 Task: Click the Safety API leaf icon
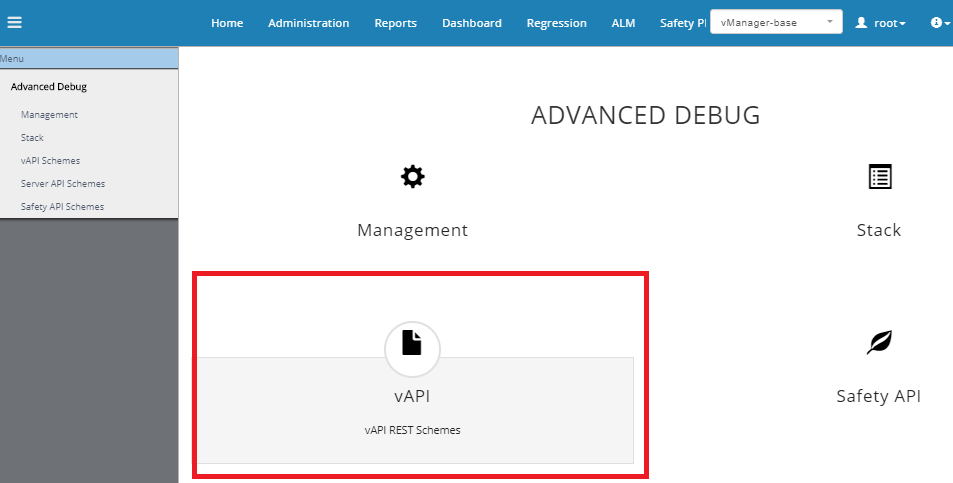click(879, 343)
